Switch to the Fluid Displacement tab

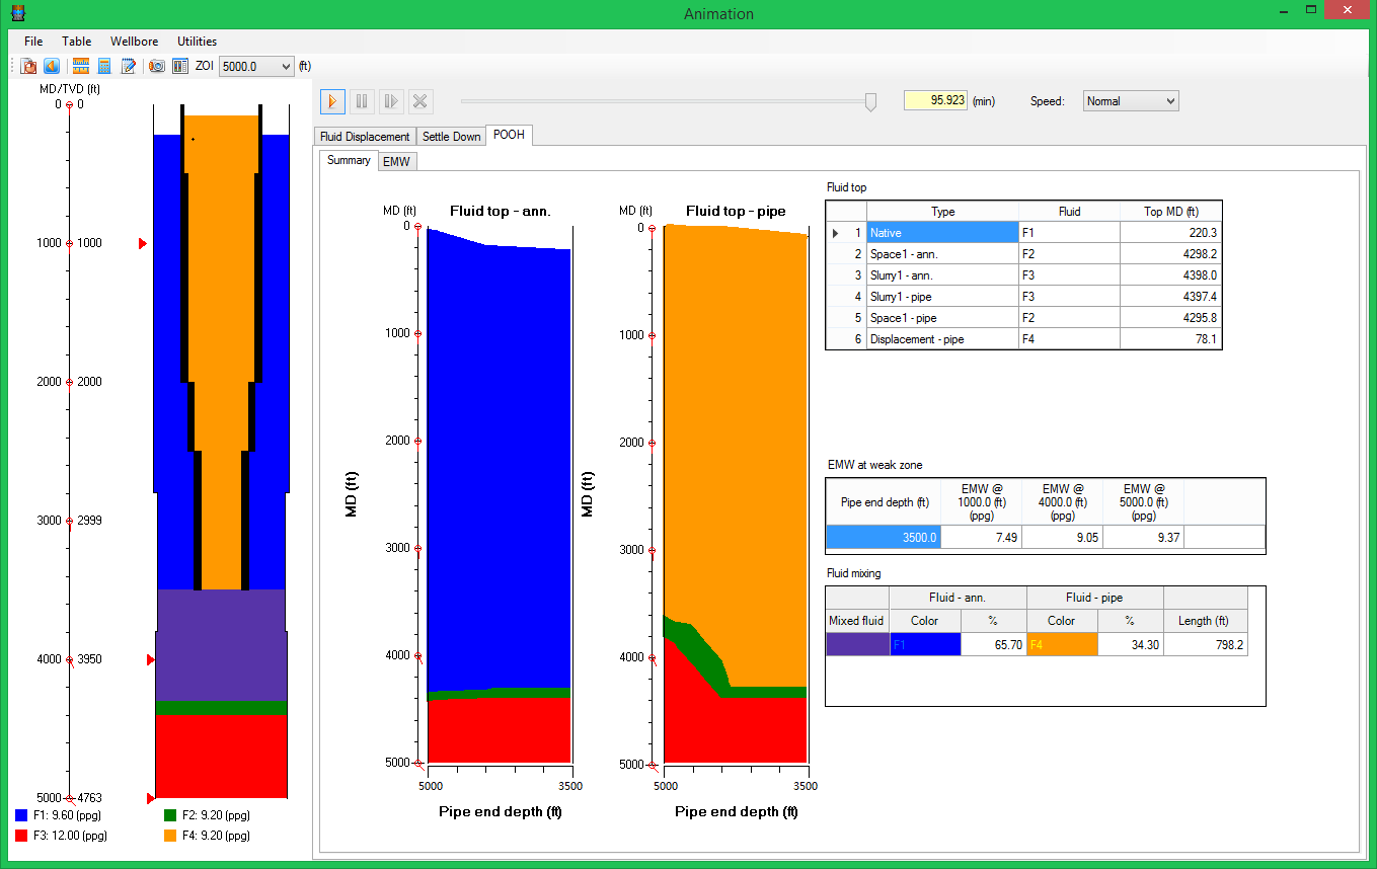(364, 136)
